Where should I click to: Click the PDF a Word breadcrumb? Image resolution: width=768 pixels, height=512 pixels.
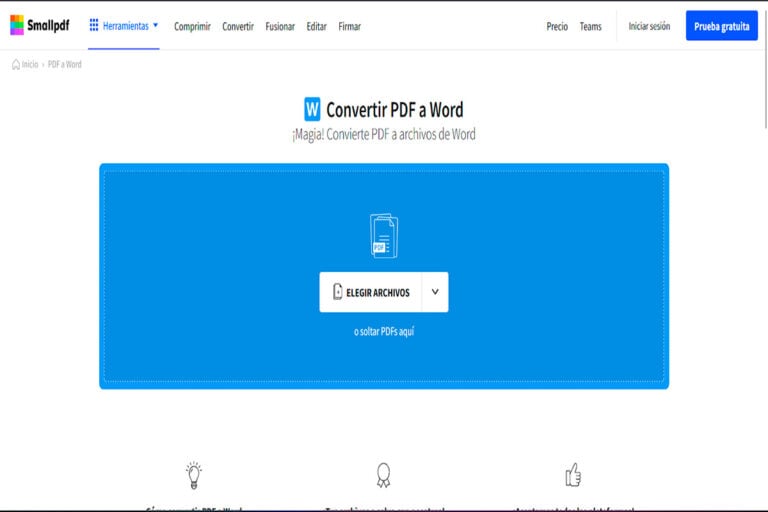pos(65,64)
